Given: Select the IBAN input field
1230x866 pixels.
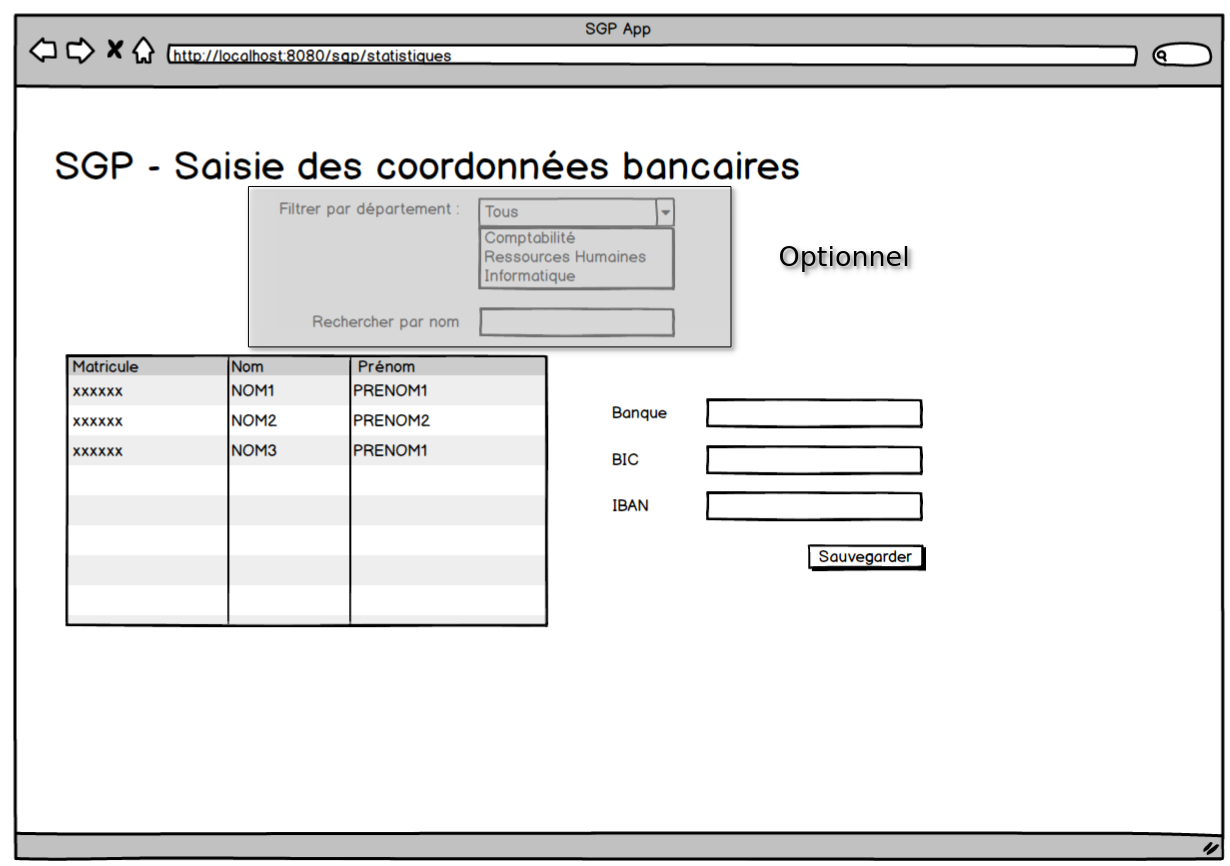Looking at the screenshot, I should [x=814, y=506].
